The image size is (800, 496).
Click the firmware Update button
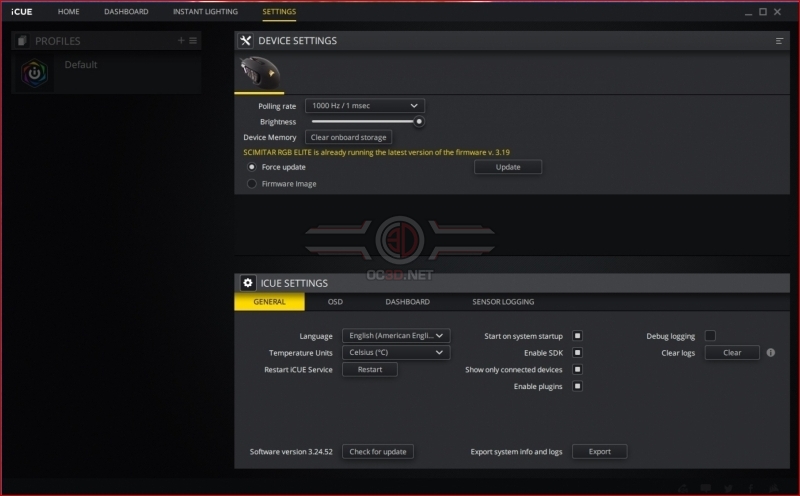(508, 167)
